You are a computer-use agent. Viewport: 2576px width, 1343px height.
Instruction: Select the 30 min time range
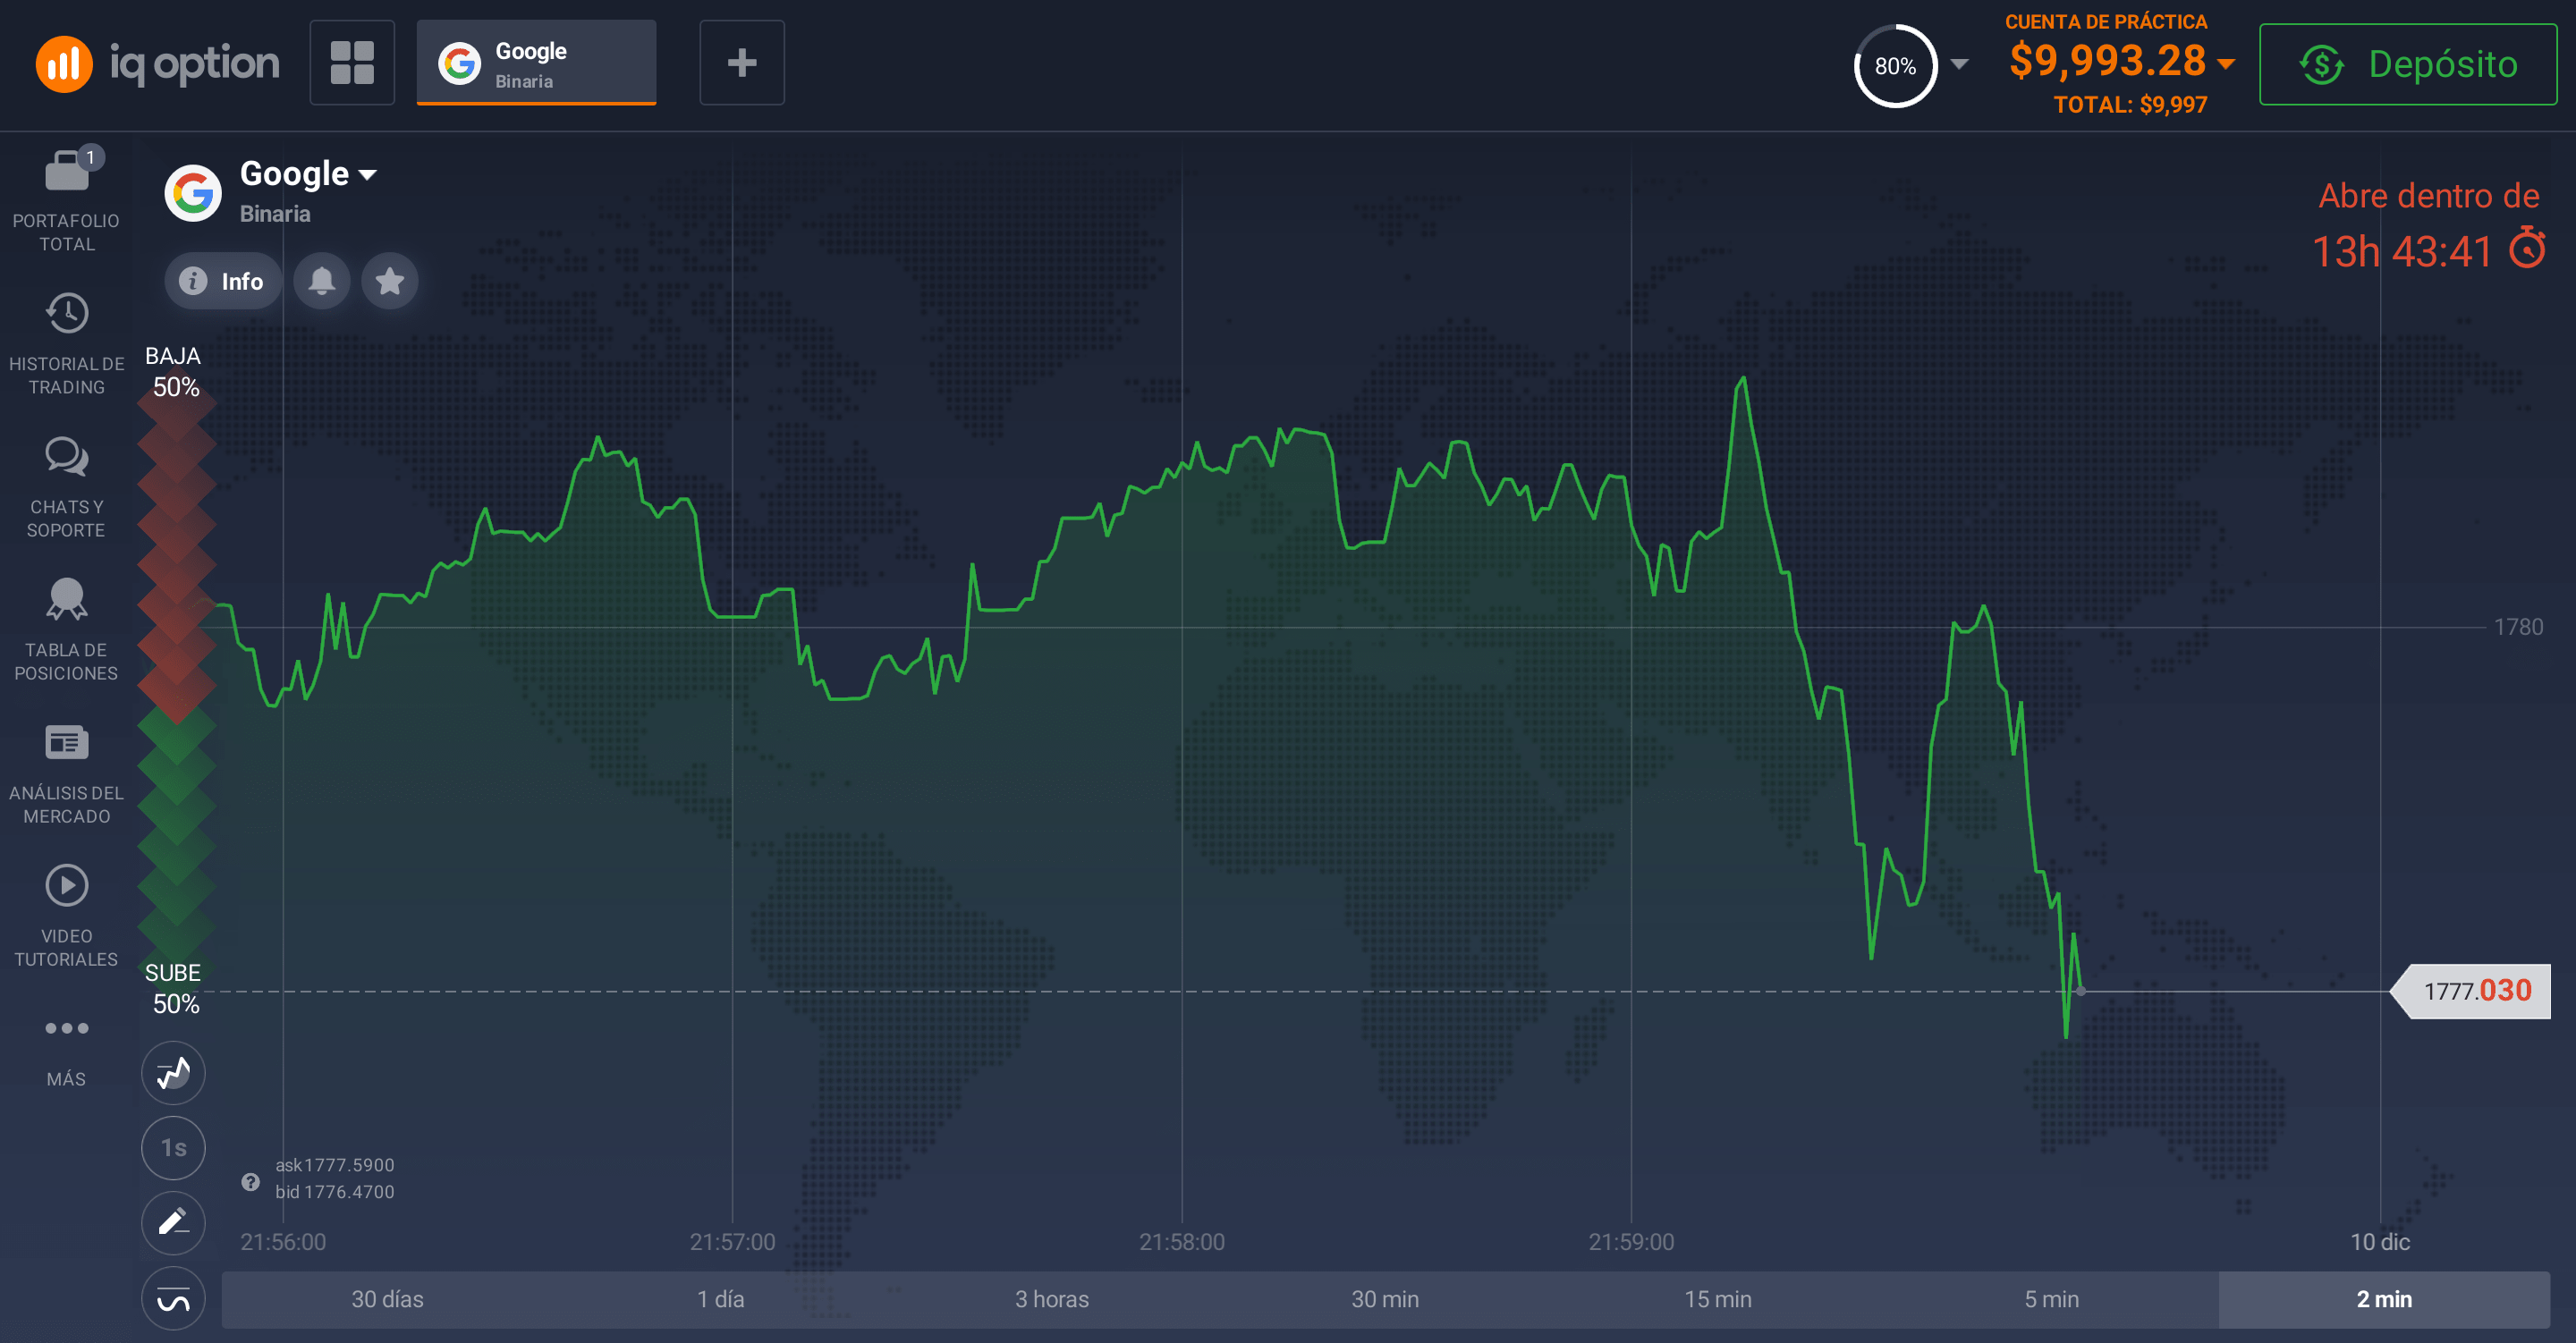tap(1385, 1299)
